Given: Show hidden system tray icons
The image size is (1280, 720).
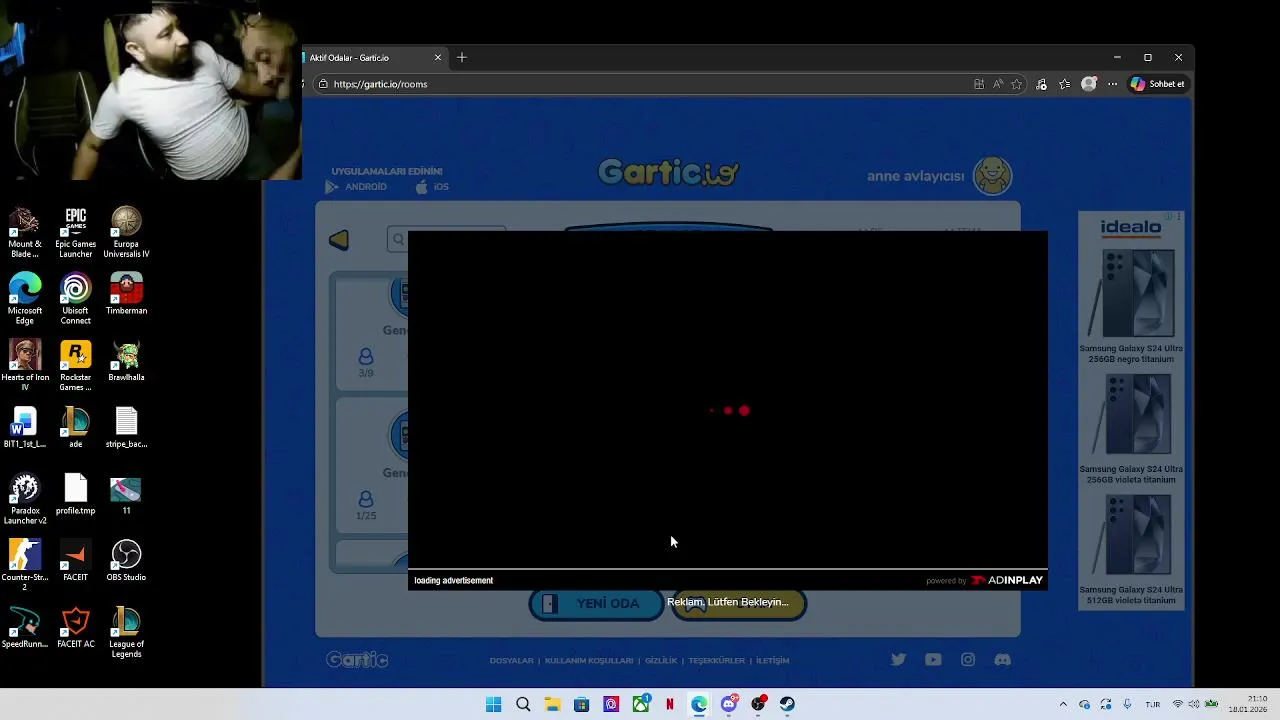Looking at the screenshot, I should (x=1063, y=704).
